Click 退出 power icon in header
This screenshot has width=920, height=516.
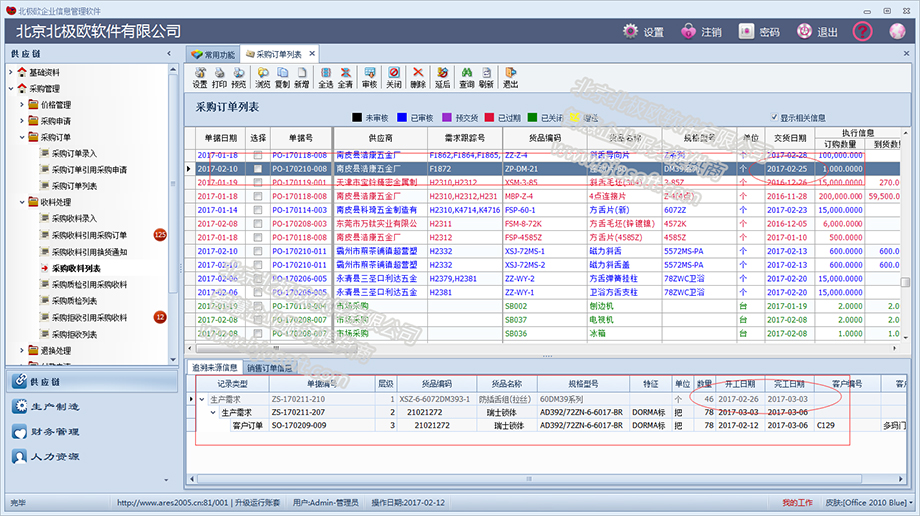click(817, 32)
